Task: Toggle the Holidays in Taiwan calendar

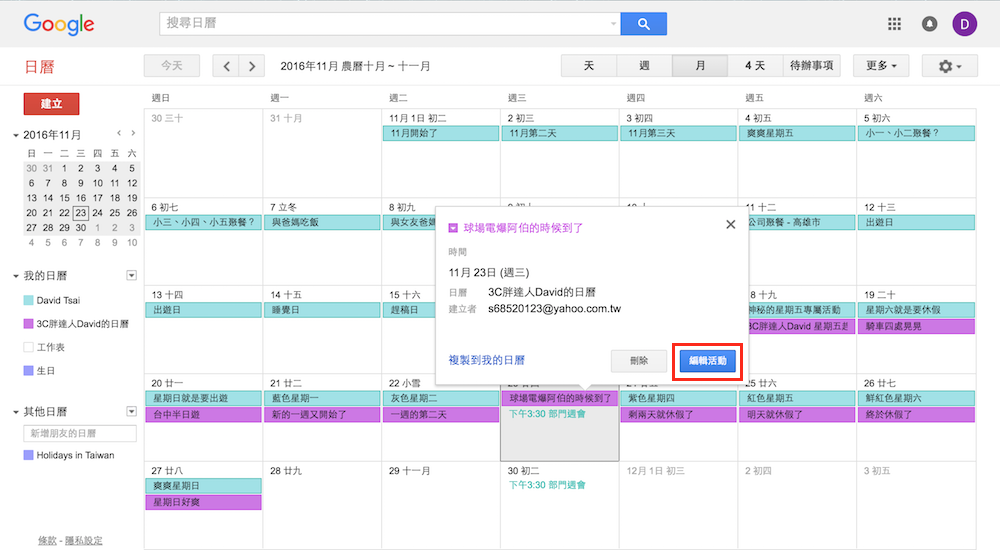Action: coord(28,455)
